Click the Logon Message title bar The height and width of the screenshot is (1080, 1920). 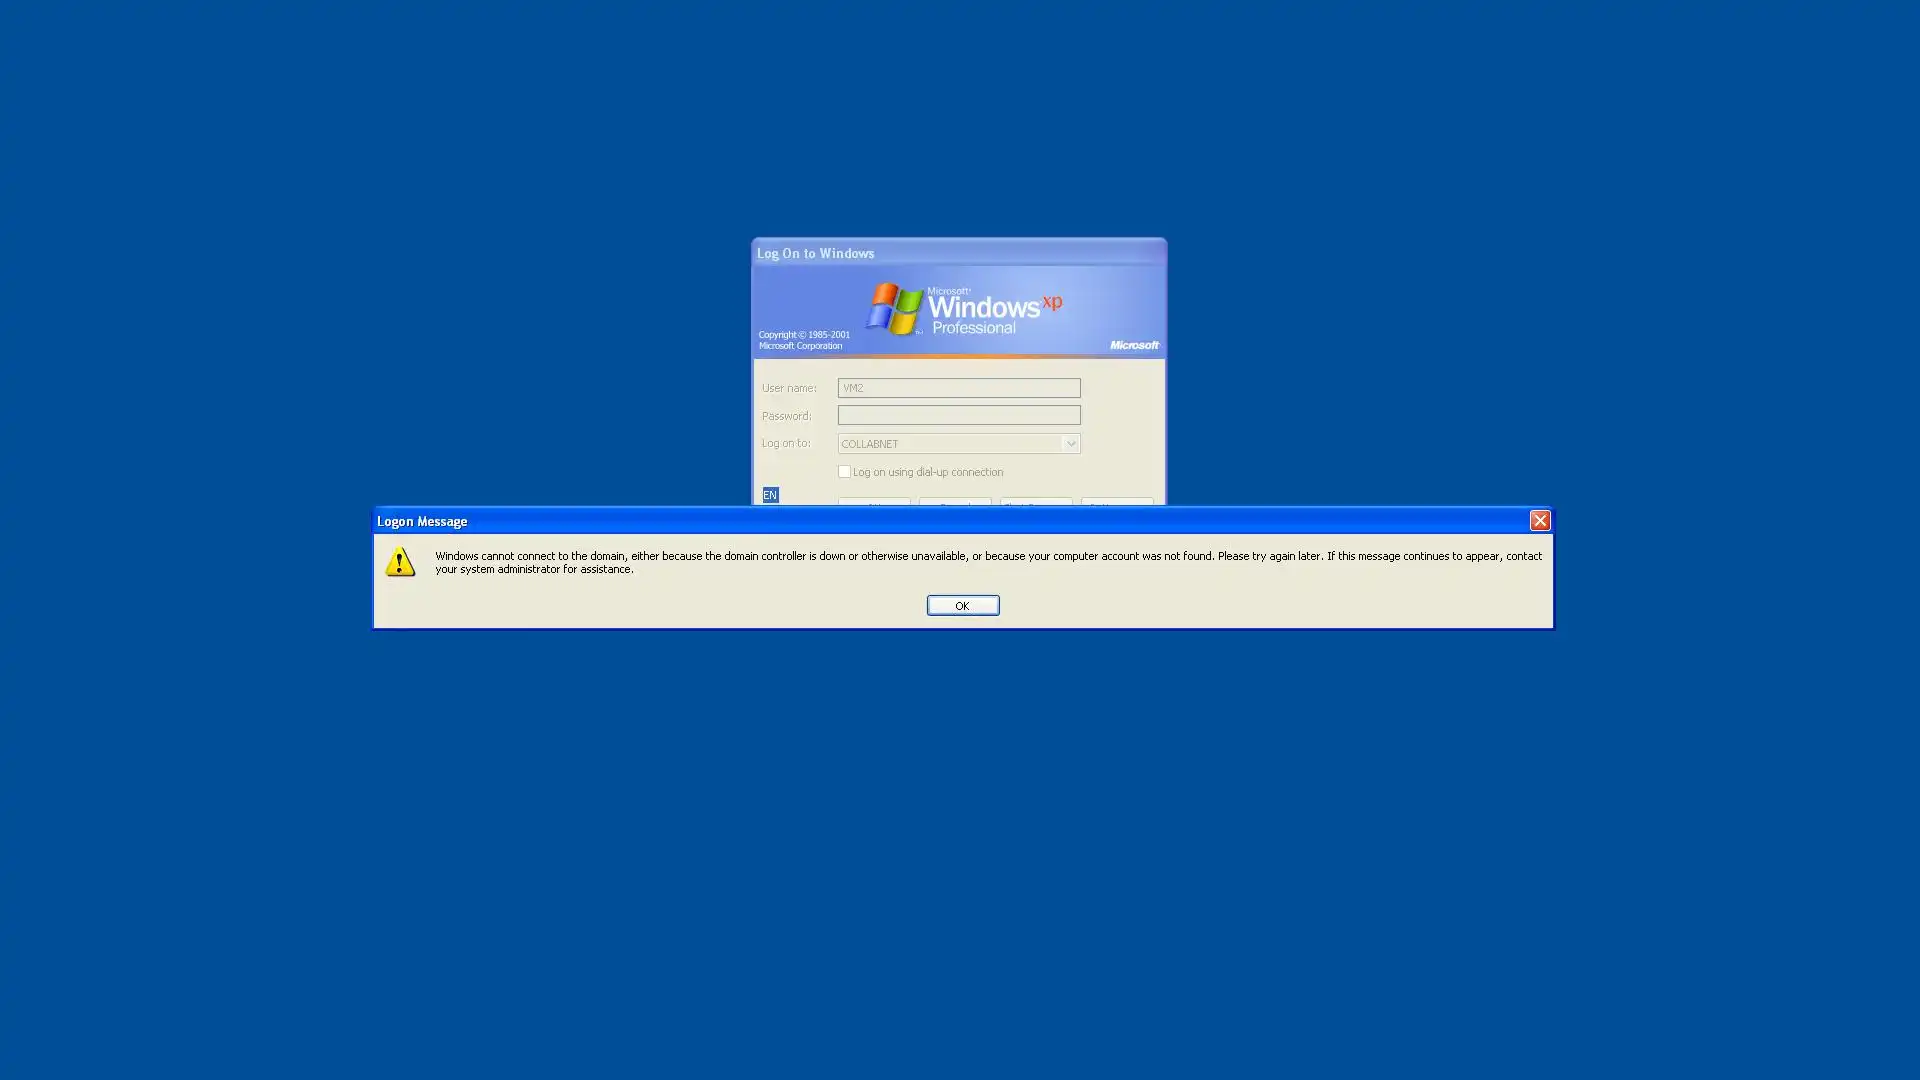point(900,521)
